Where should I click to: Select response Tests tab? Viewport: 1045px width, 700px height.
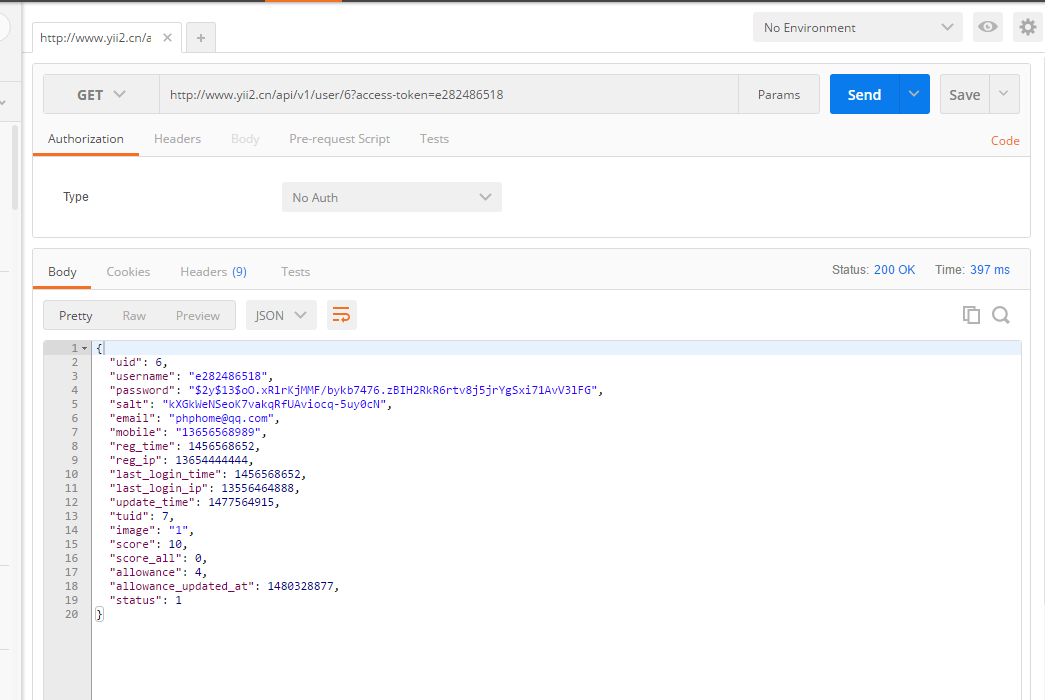[295, 272]
